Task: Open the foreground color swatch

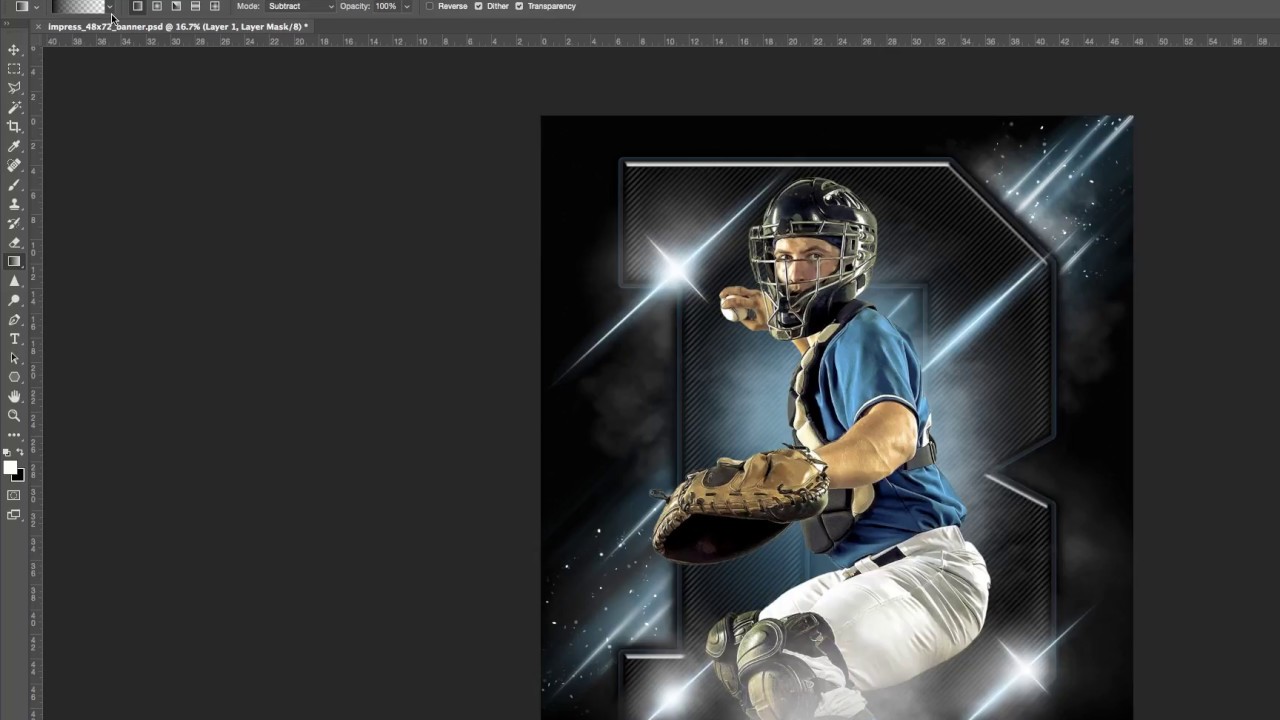Action: click(10, 468)
